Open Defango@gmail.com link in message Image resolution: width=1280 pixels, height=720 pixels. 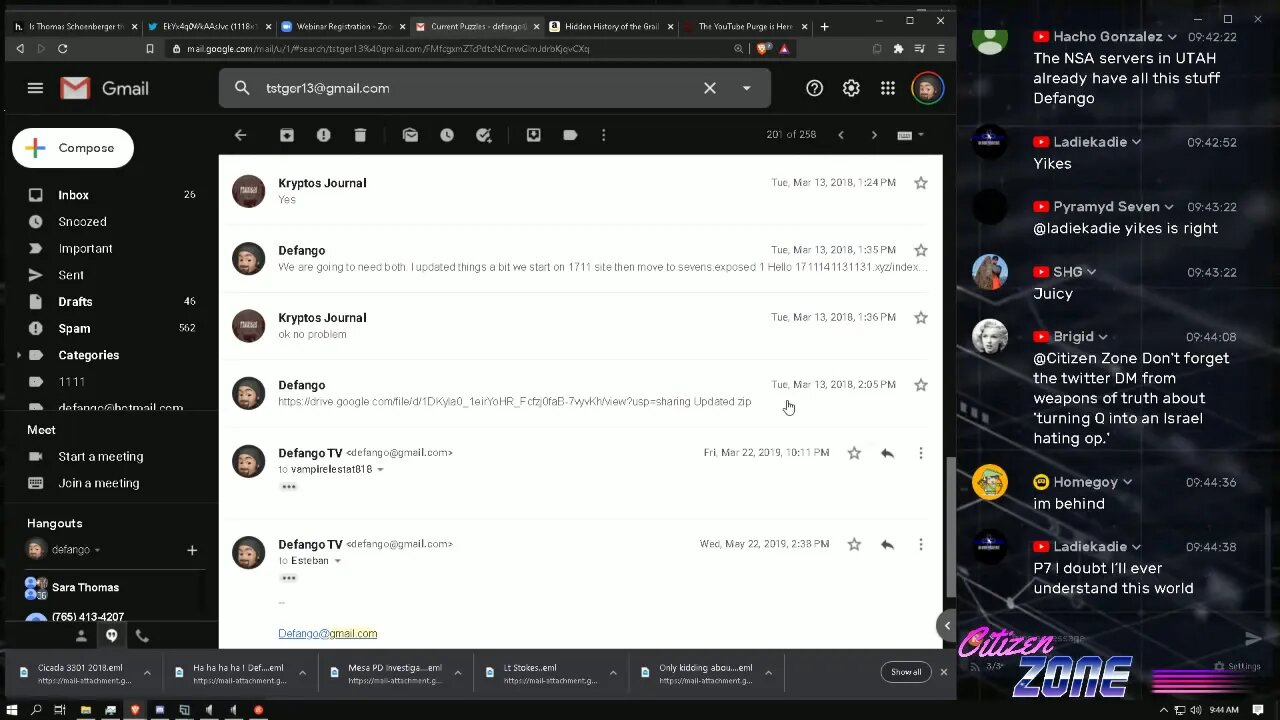point(327,633)
